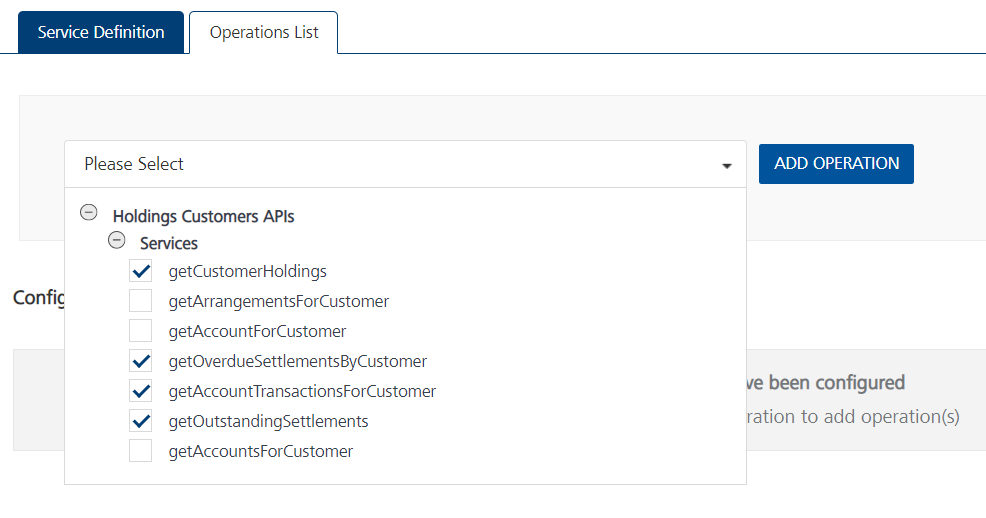Enable the getAccountForCustomer checkbox
Screen dimensions: 986x518
coord(141,331)
